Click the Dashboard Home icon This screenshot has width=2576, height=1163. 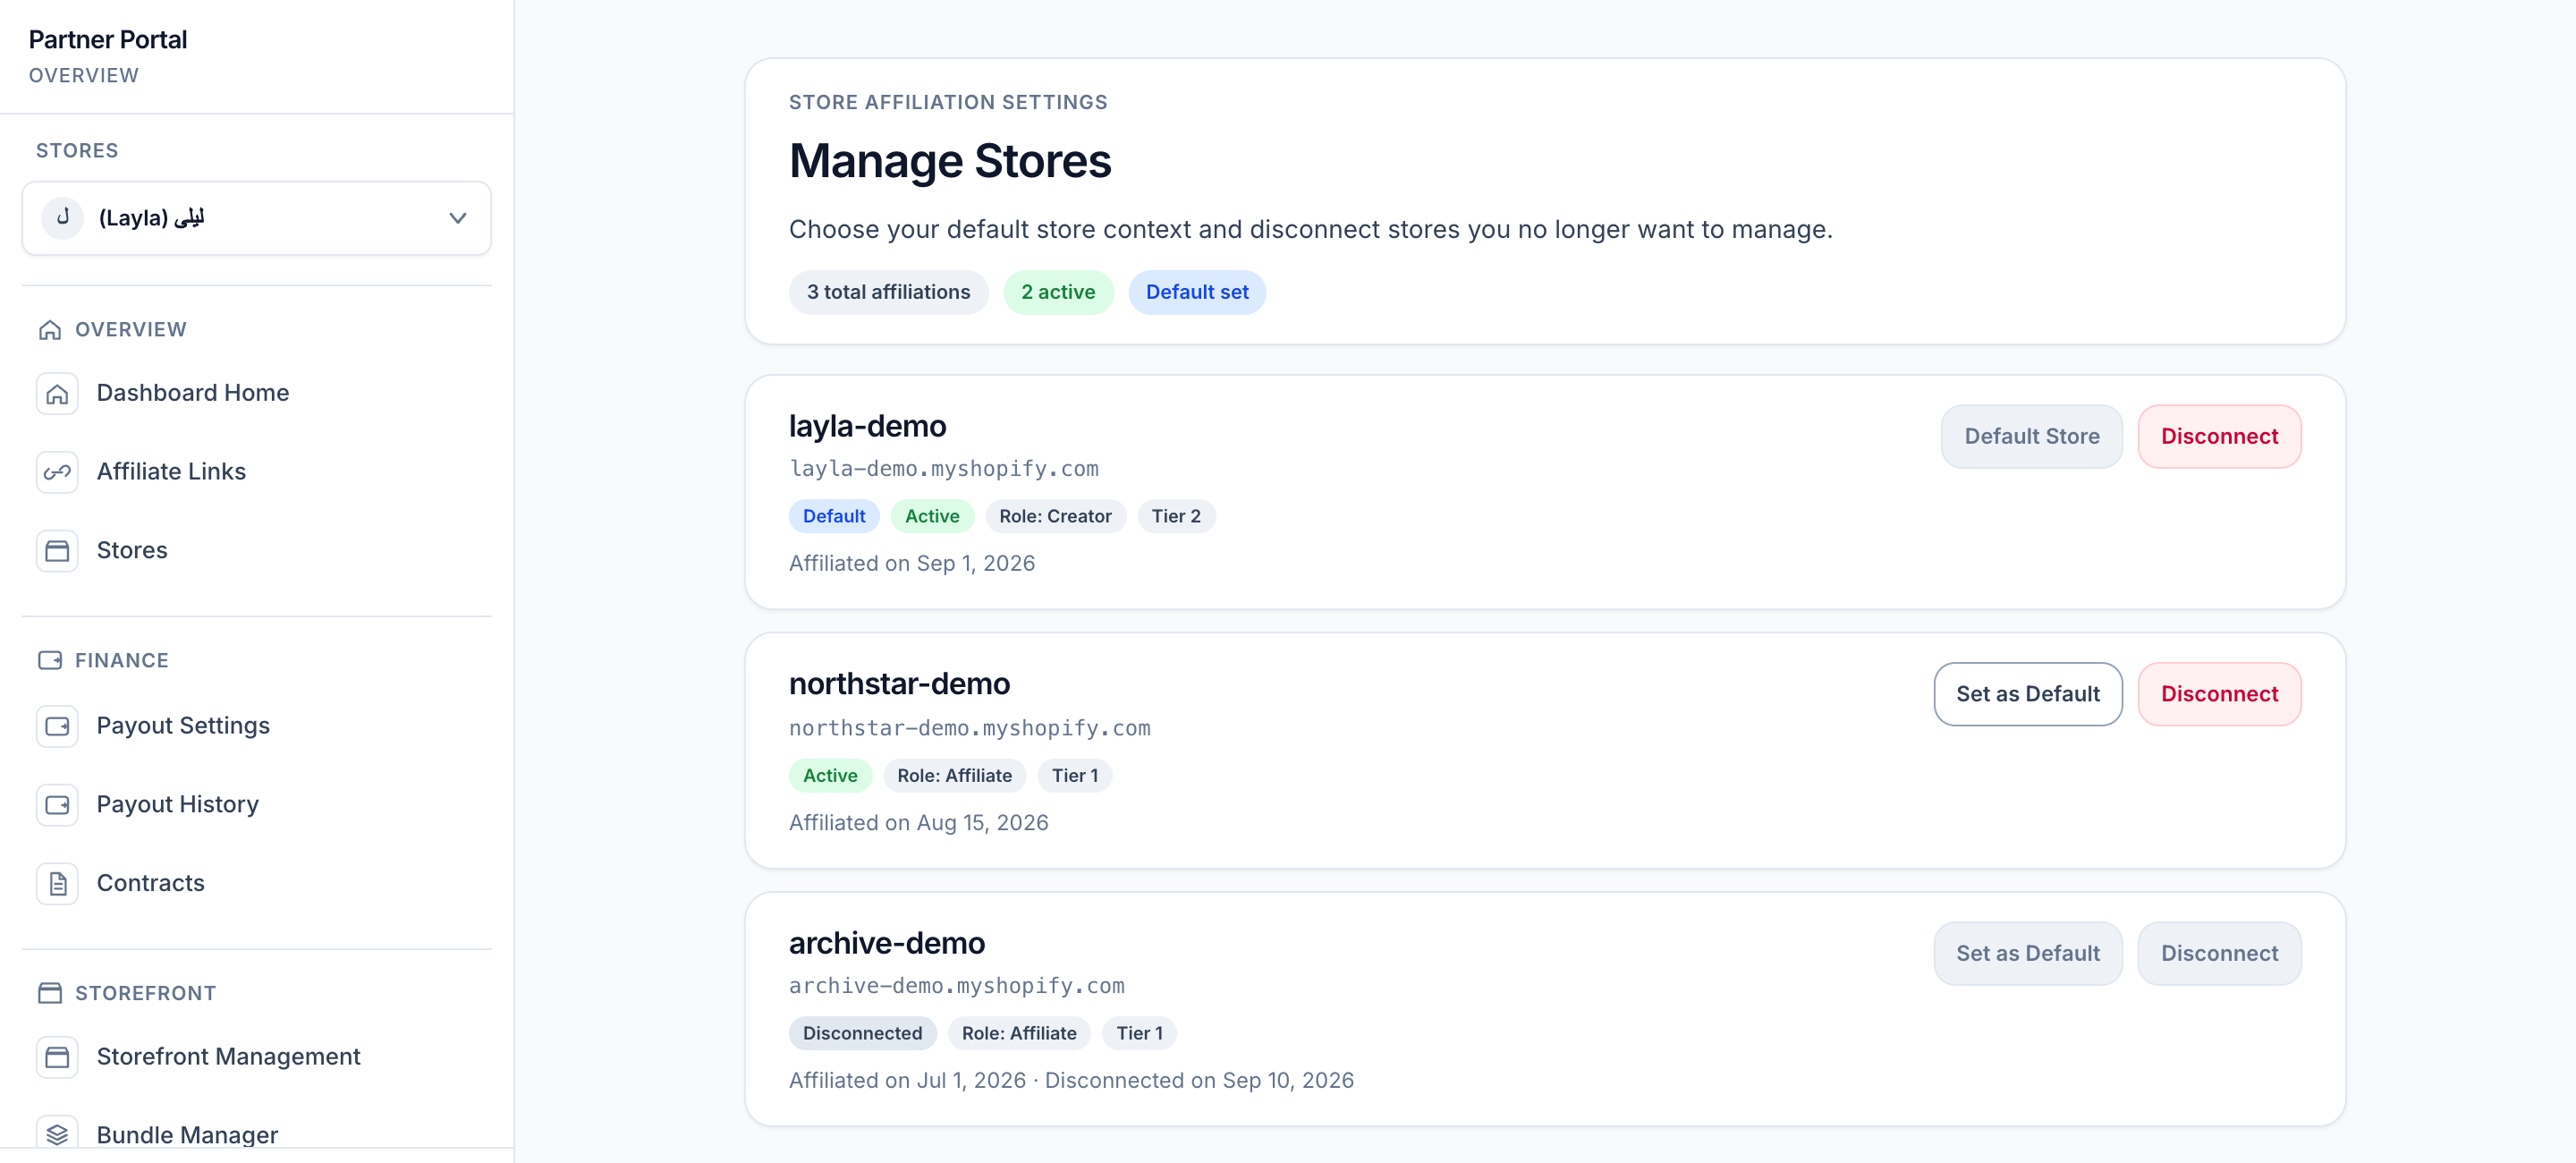(x=57, y=393)
